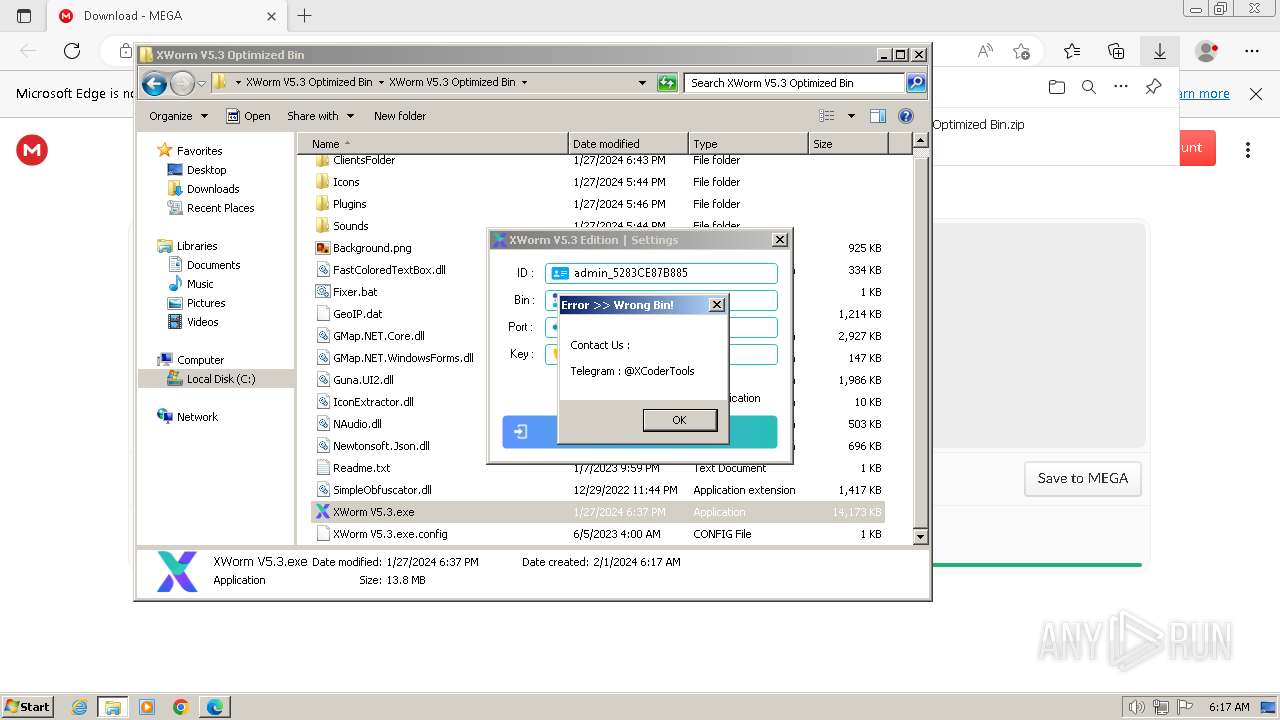
Task: Expand the address bar previous locations dropdown
Action: (x=642, y=83)
